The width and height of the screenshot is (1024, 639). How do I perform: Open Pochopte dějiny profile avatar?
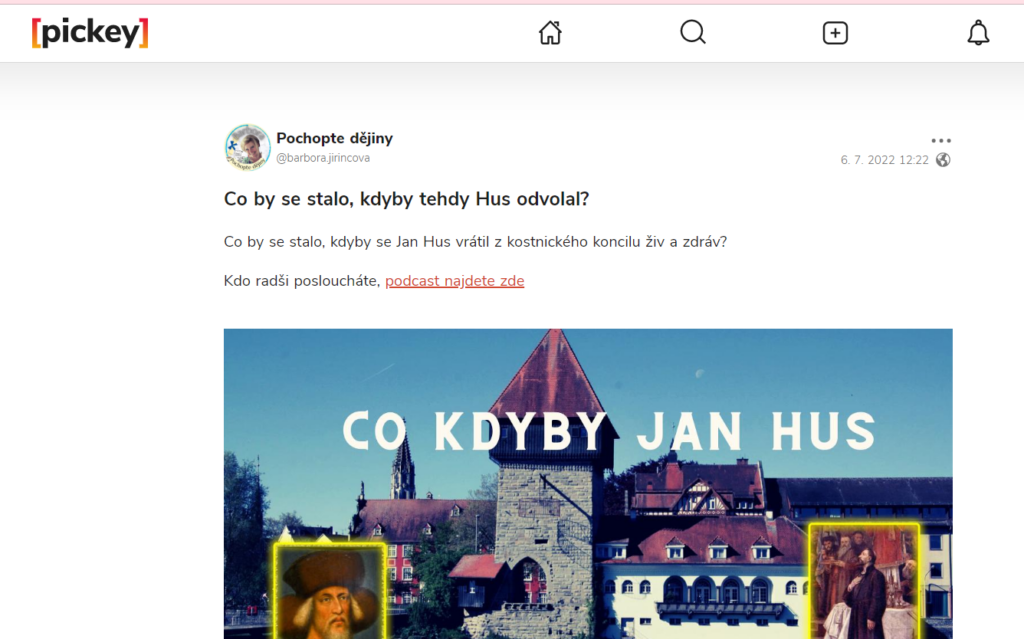(x=248, y=148)
